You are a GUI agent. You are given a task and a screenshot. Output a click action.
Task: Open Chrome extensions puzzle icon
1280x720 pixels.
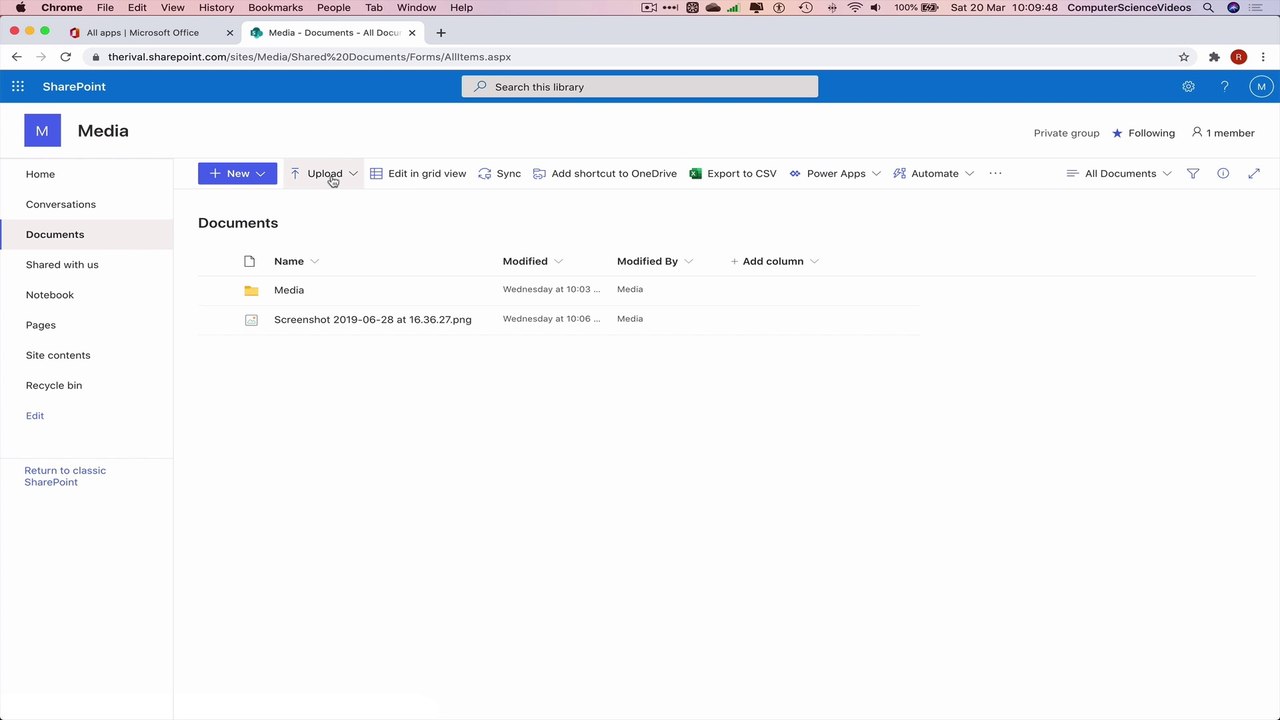click(x=1214, y=57)
